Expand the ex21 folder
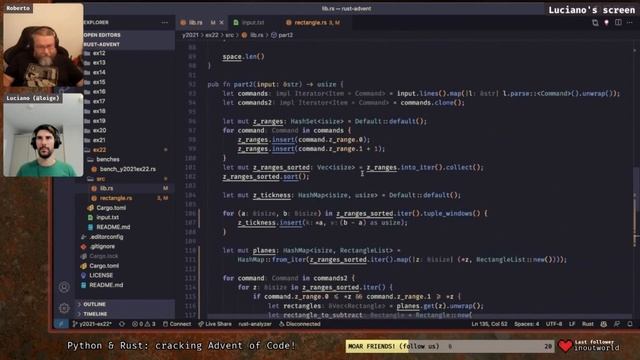 pos(99,140)
